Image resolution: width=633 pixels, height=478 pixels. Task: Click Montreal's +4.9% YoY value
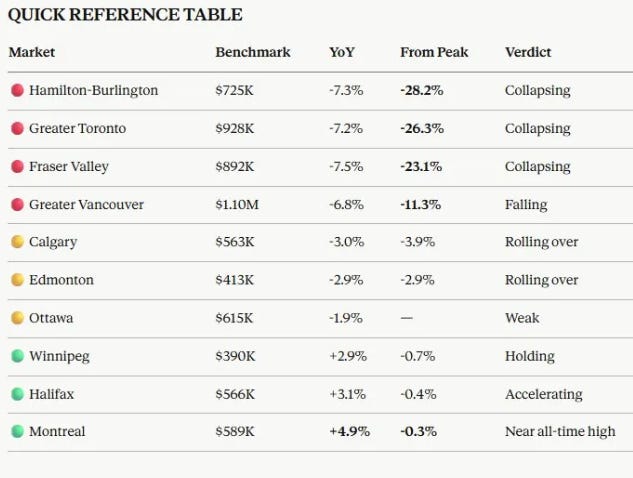pos(350,431)
